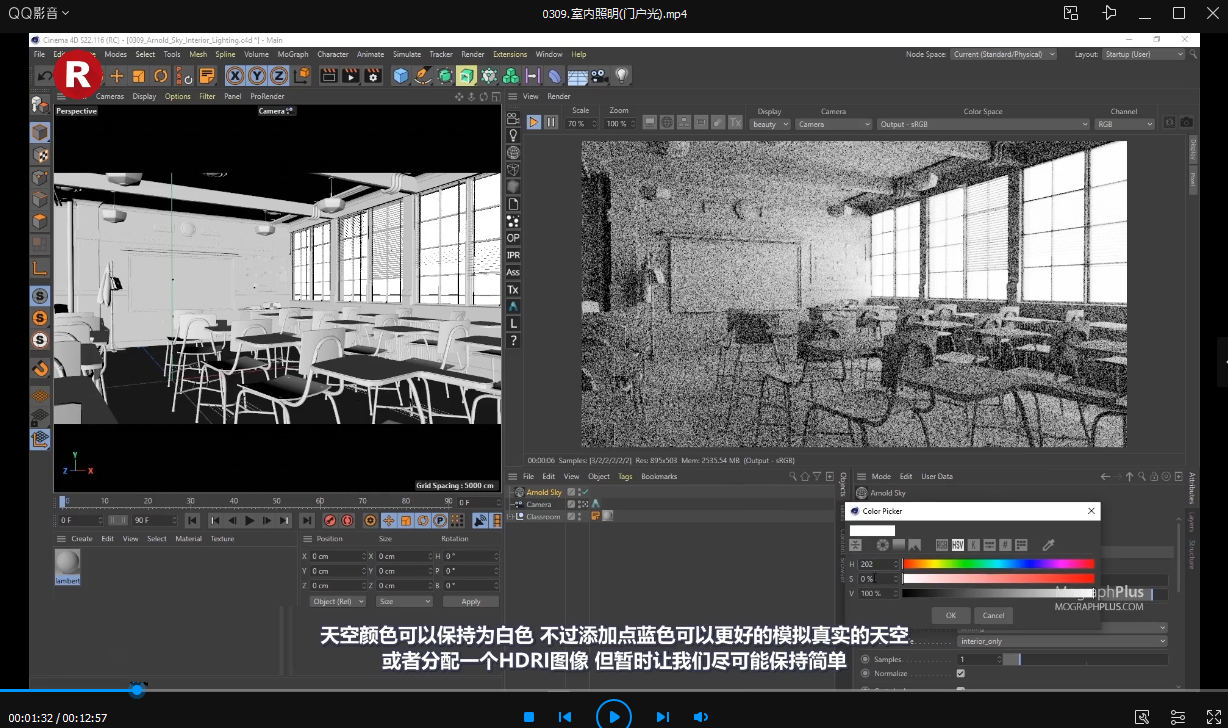1228x728 pixels.
Task: Switch color picker to HSV mode
Action: point(957,545)
